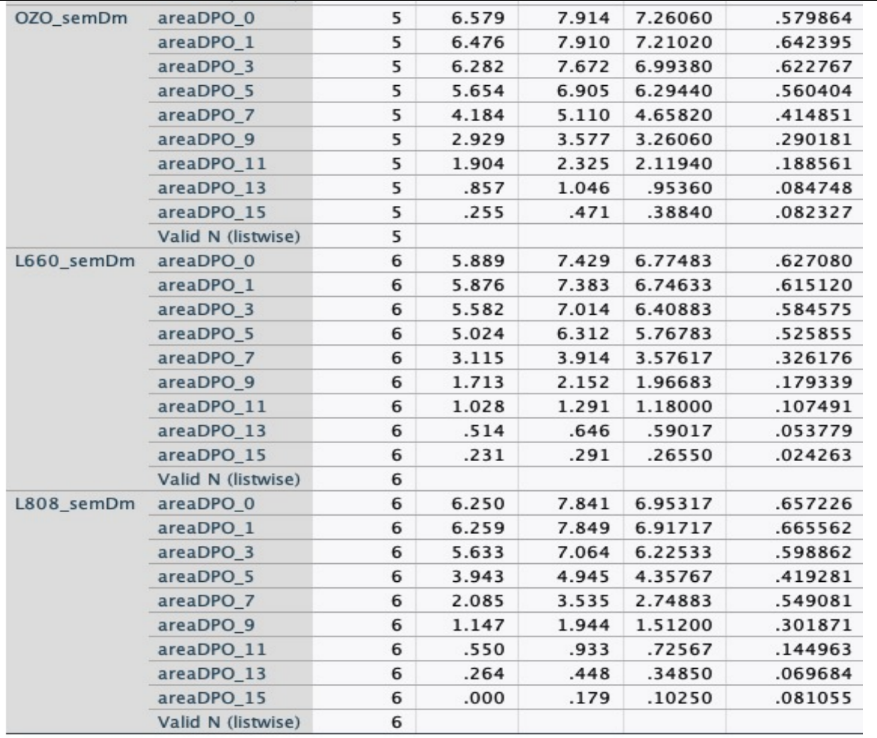Select the L660_semDm group label

coord(72,261)
